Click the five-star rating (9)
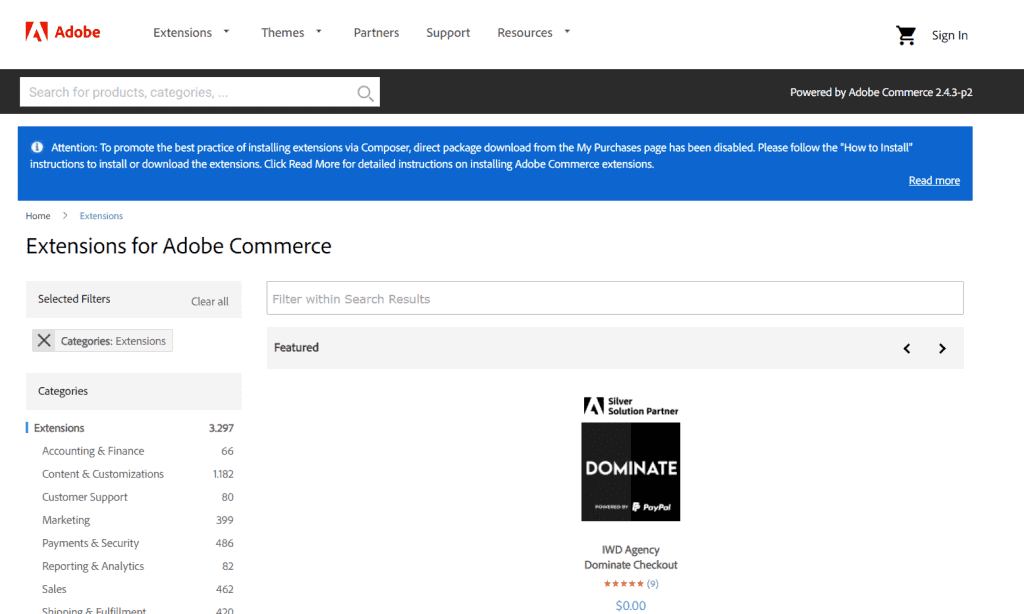 (x=631, y=584)
